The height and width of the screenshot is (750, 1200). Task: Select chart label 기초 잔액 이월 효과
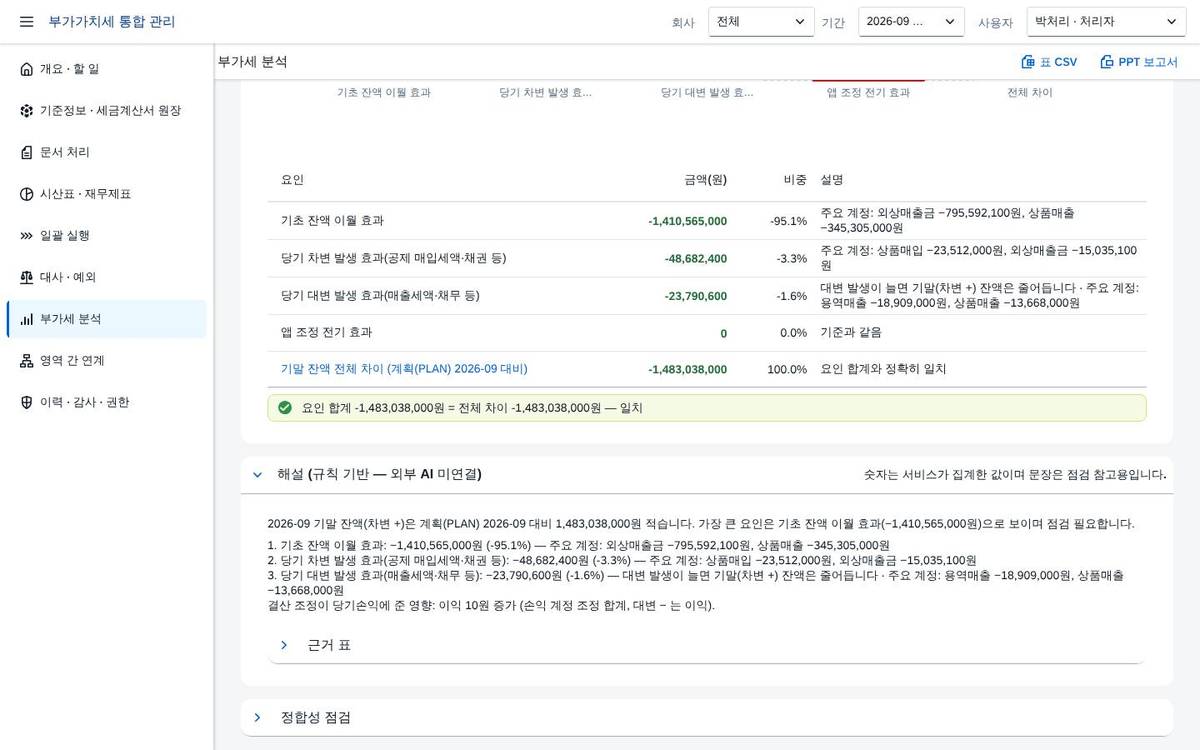[x=384, y=92]
